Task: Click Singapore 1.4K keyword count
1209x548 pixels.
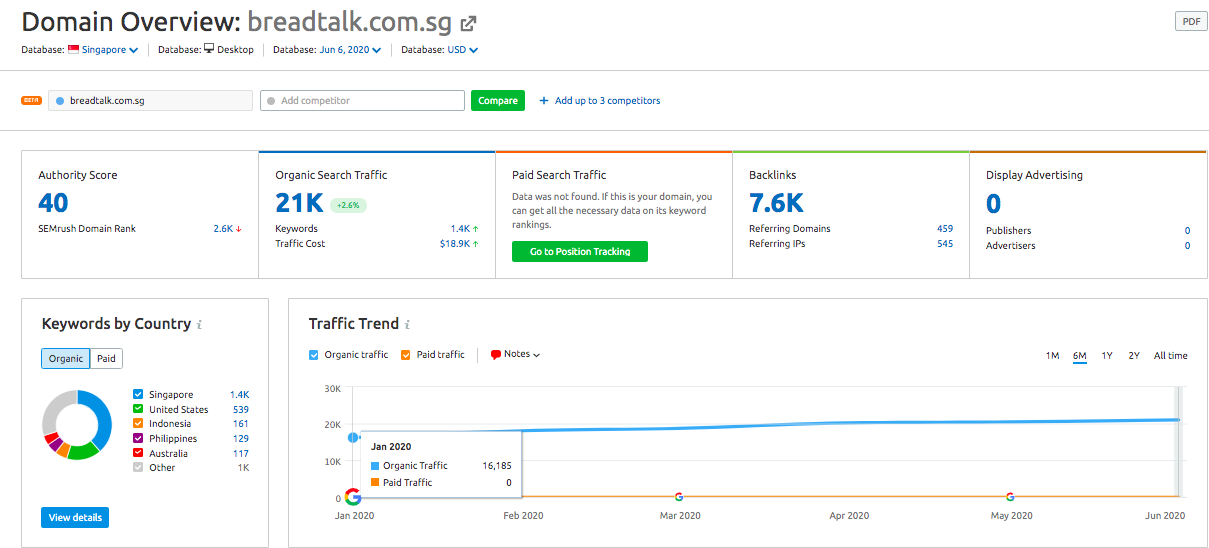Action: pyautogui.click(x=239, y=395)
